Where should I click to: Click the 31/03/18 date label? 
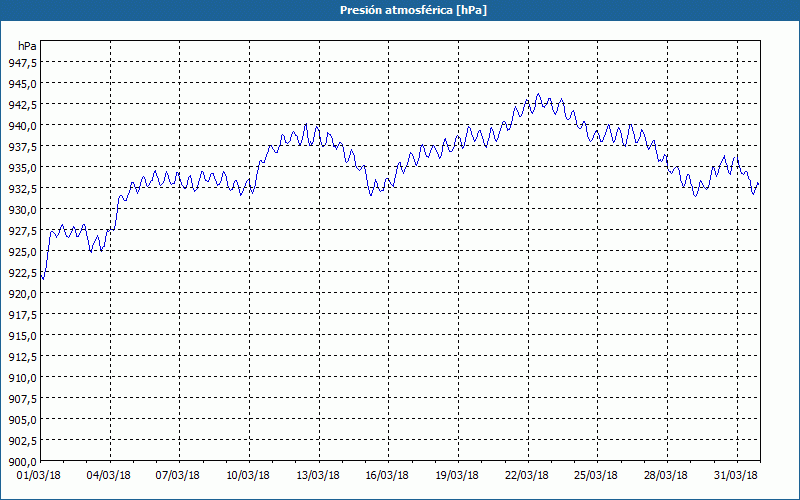(x=736, y=475)
